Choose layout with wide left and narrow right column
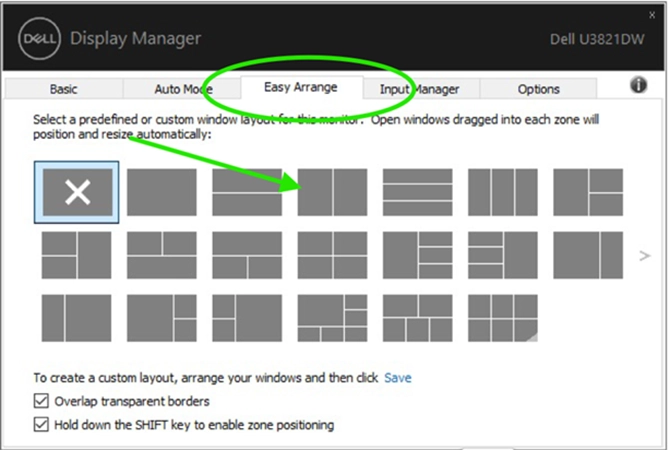The width and height of the screenshot is (670, 450). point(588,255)
